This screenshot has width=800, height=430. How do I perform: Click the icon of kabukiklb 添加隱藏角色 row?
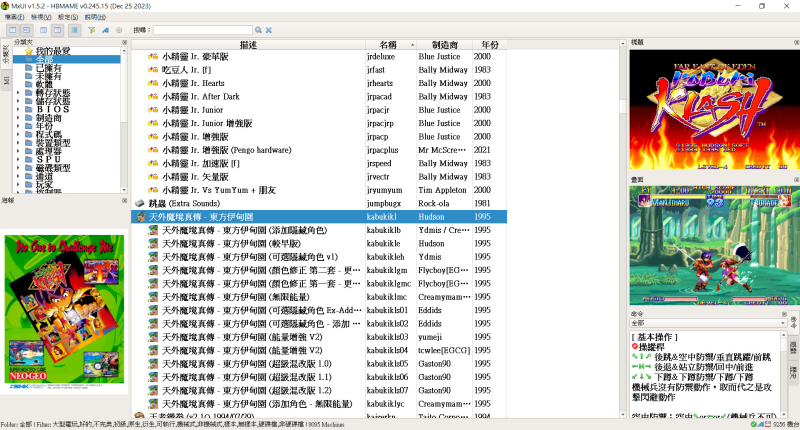[x=153, y=230]
